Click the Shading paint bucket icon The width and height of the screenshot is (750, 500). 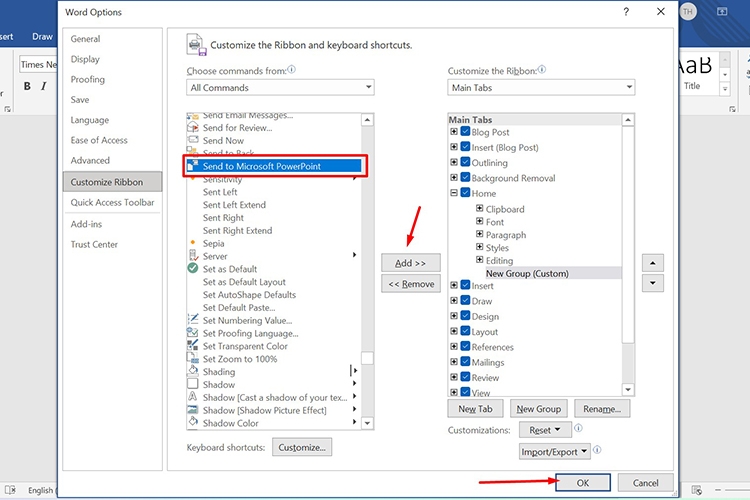193,371
